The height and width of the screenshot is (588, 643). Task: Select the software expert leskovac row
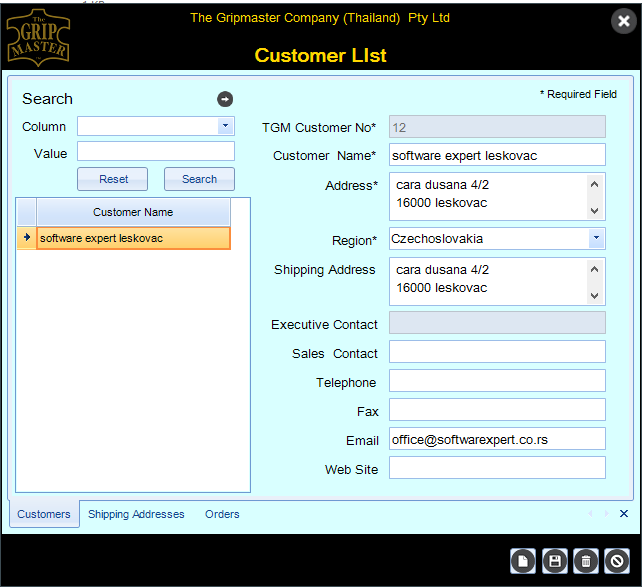pos(133,238)
